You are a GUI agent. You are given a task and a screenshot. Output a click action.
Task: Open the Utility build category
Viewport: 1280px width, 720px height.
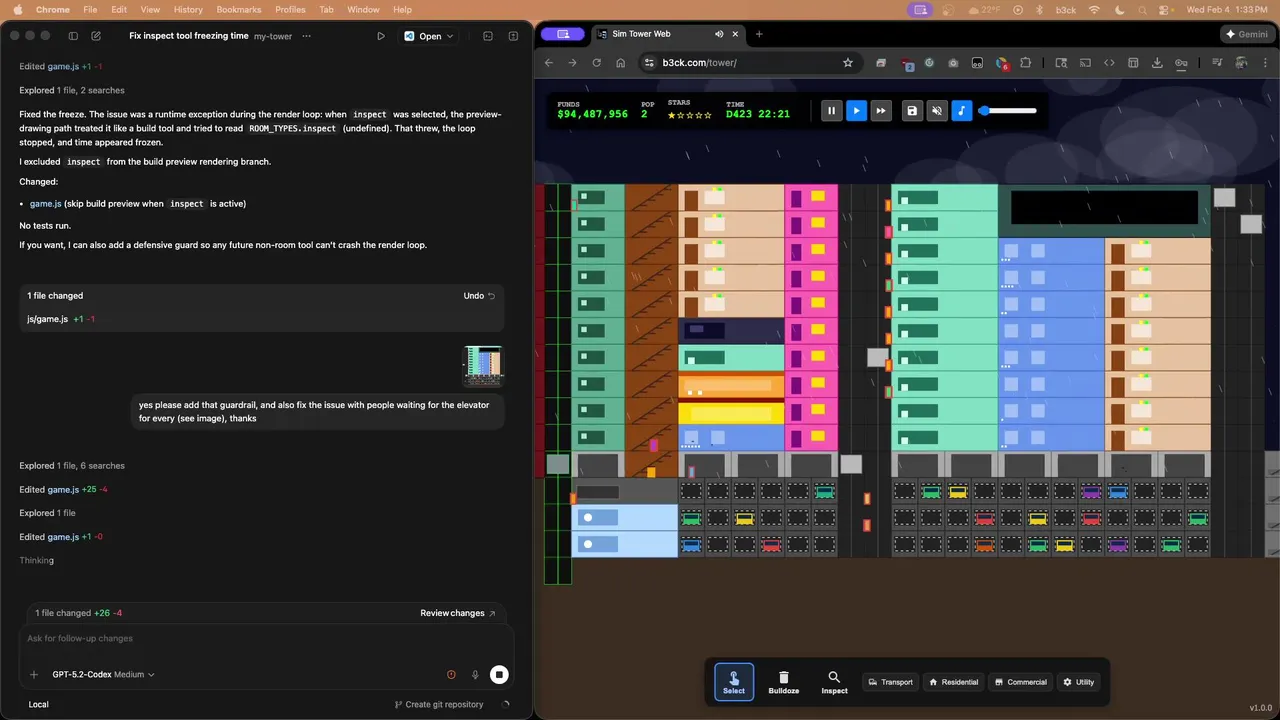pyautogui.click(x=1078, y=682)
